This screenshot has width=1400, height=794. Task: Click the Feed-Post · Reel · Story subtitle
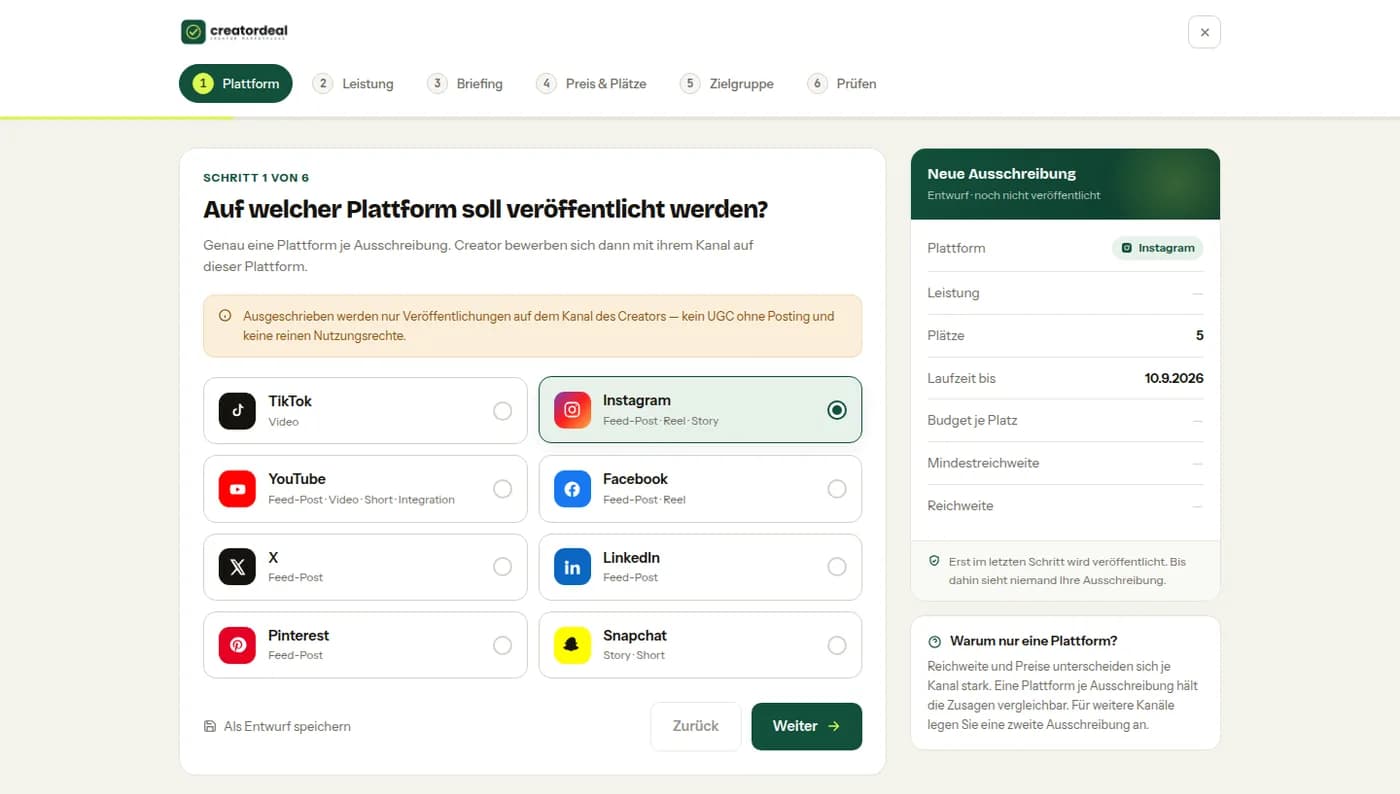click(x=661, y=421)
